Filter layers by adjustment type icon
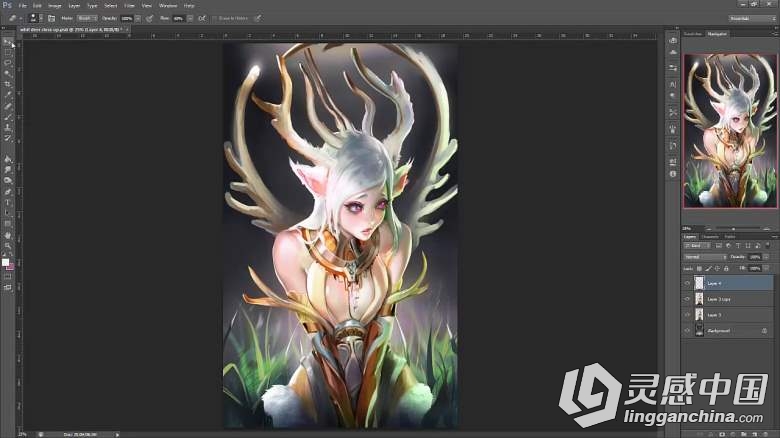Viewport: 780px width, 438px height. pyautogui.click(x=729, y=246)
